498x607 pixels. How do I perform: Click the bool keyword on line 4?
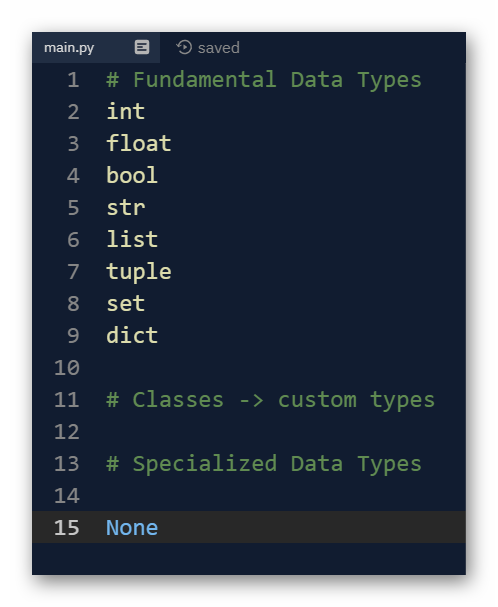click(132, 175)
